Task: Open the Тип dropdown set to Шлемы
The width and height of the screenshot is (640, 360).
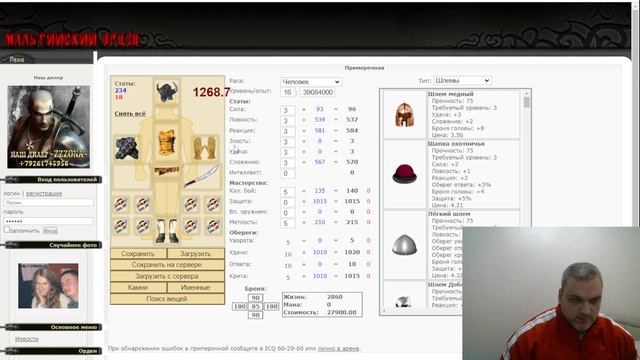Action: pyautogui.click(x=462, y=81)
